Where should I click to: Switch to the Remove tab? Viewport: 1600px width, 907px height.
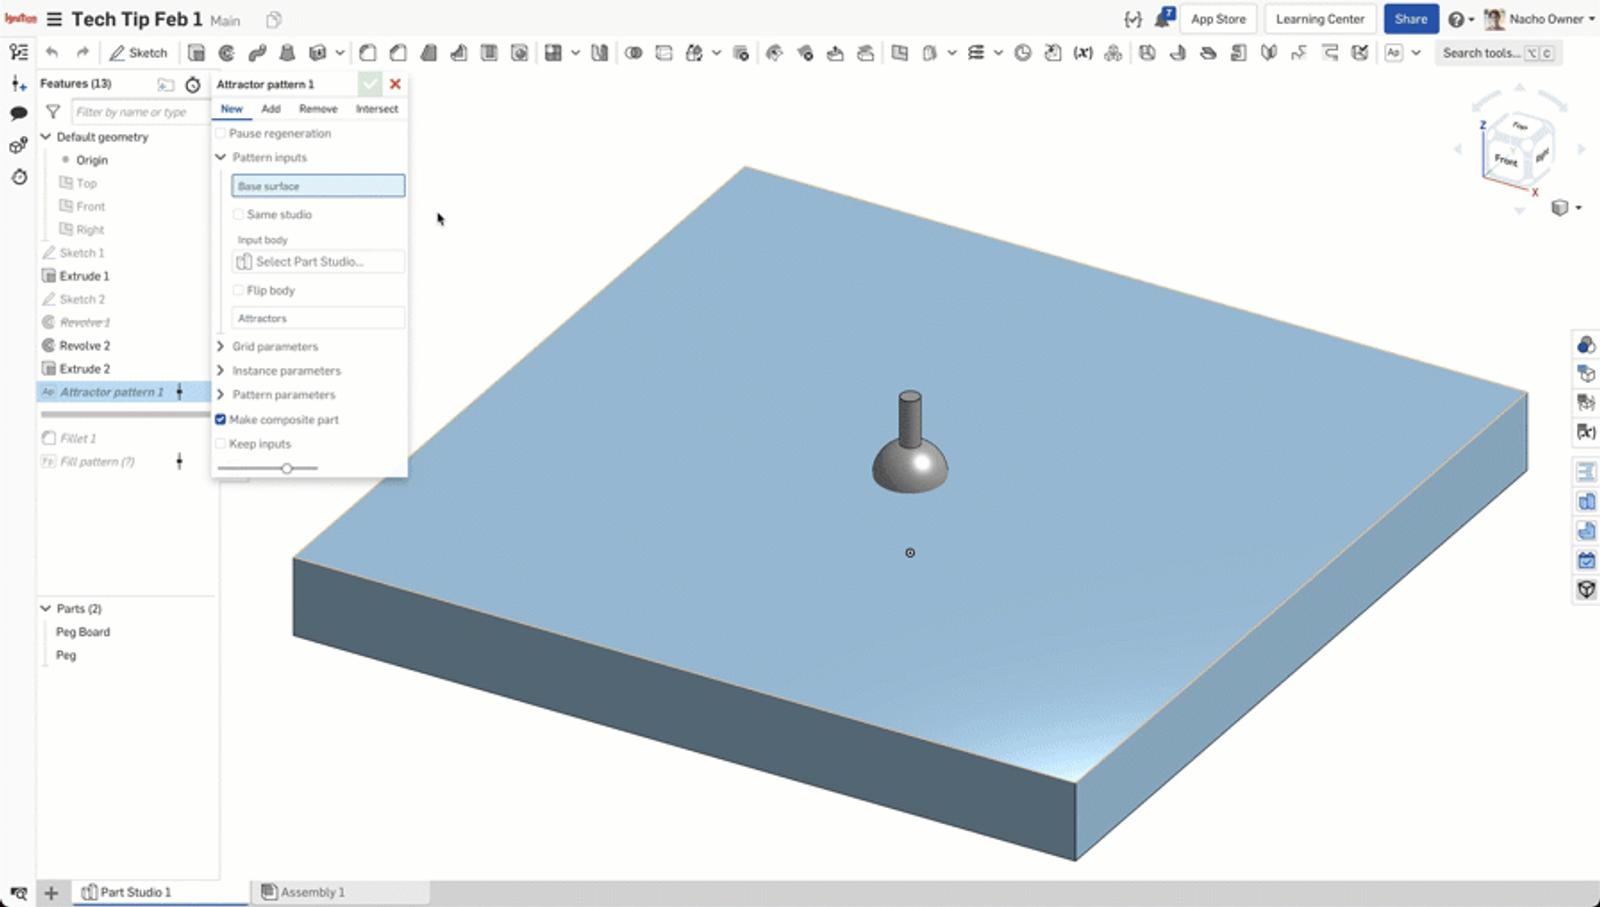(318, 109)
